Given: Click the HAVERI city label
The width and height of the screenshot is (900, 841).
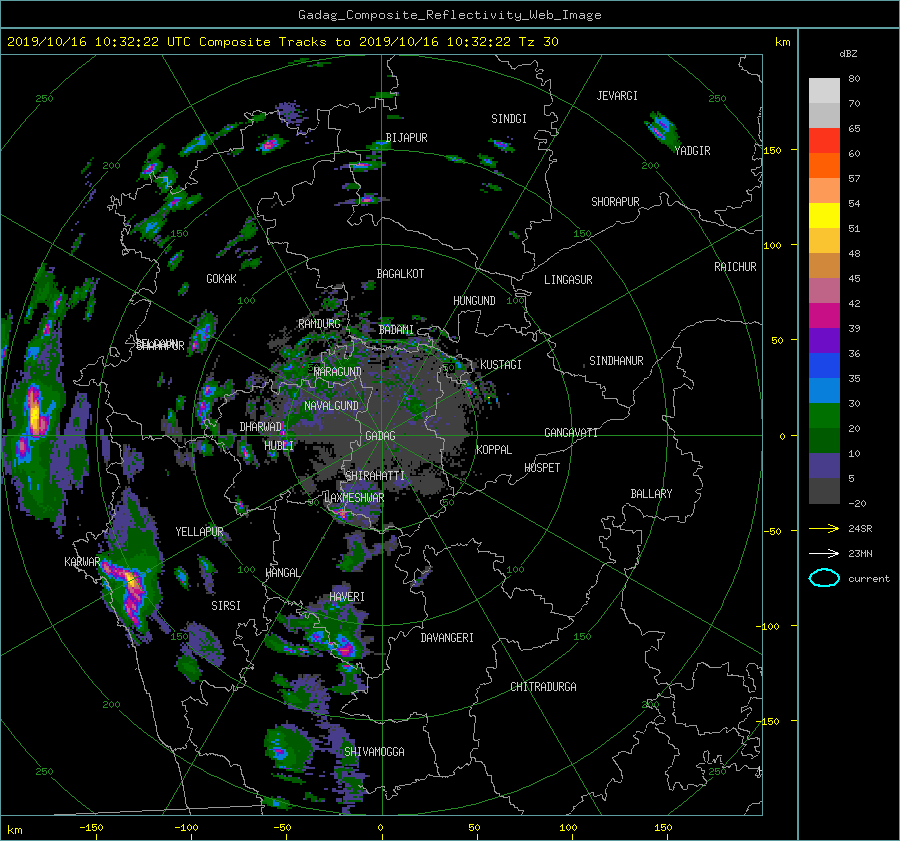Looking at the screenshot, I should coord(347,597).
